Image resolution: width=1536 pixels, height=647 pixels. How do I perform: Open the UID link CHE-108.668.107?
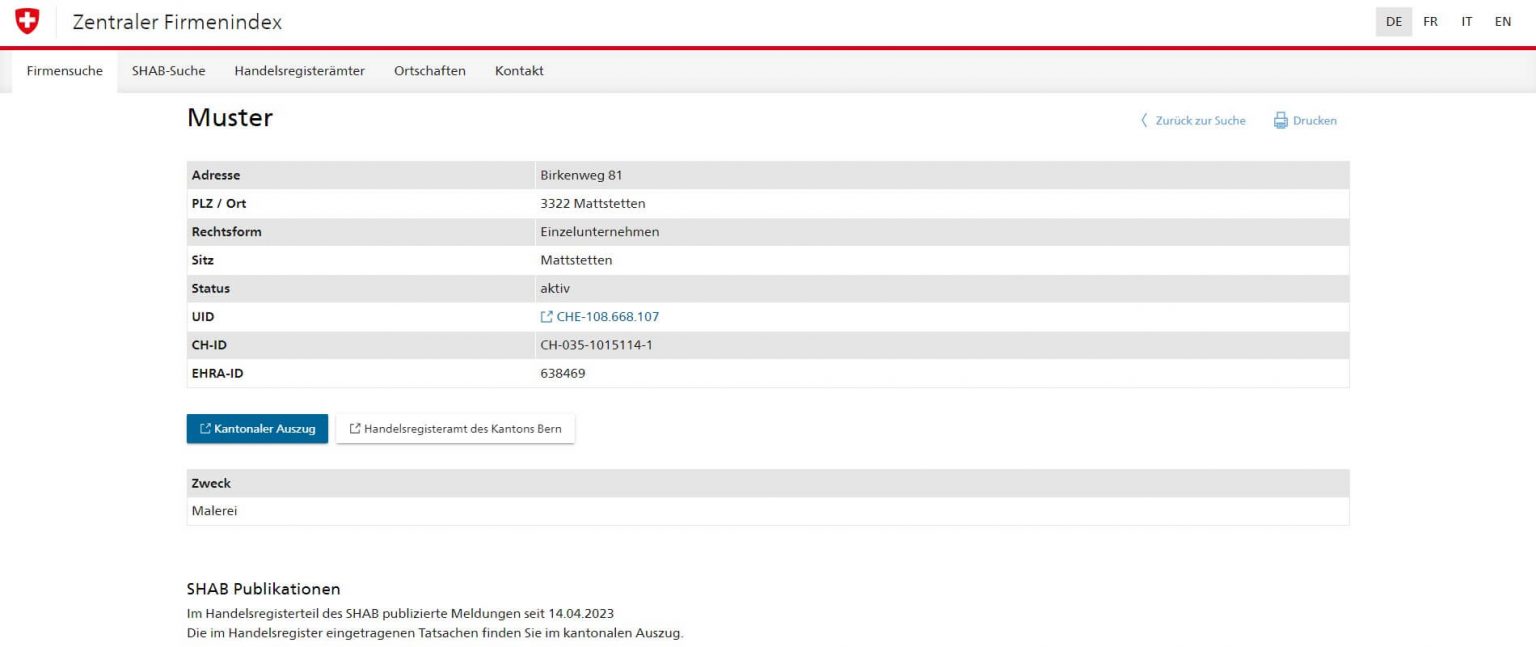607,317
